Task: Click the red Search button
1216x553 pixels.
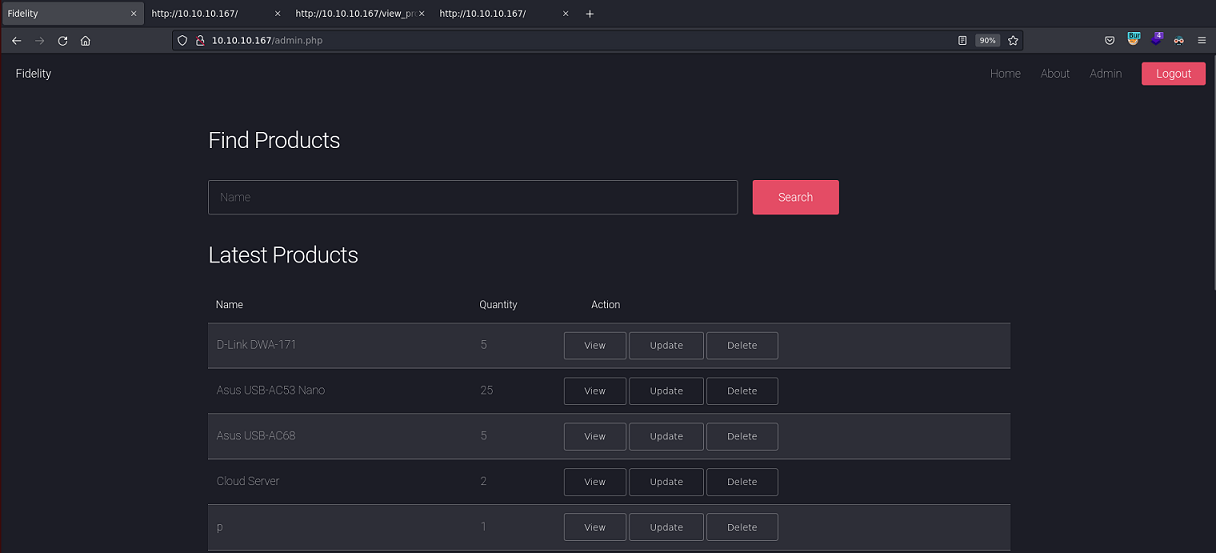Action: click(795, 198)
